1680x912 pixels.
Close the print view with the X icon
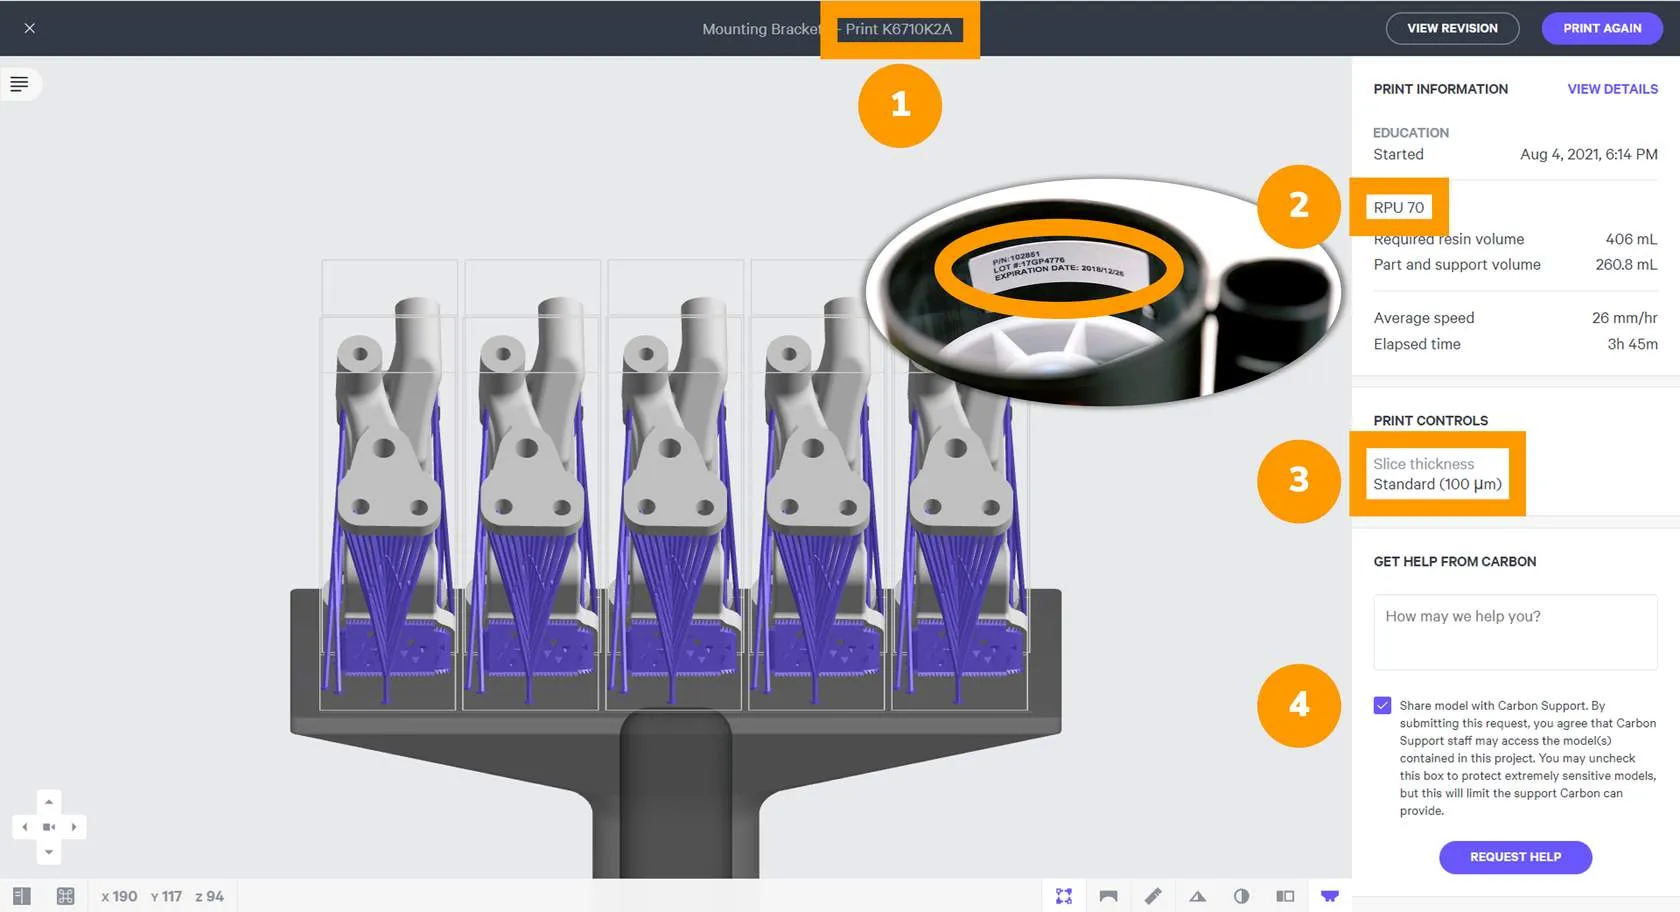tap(29, 28)
